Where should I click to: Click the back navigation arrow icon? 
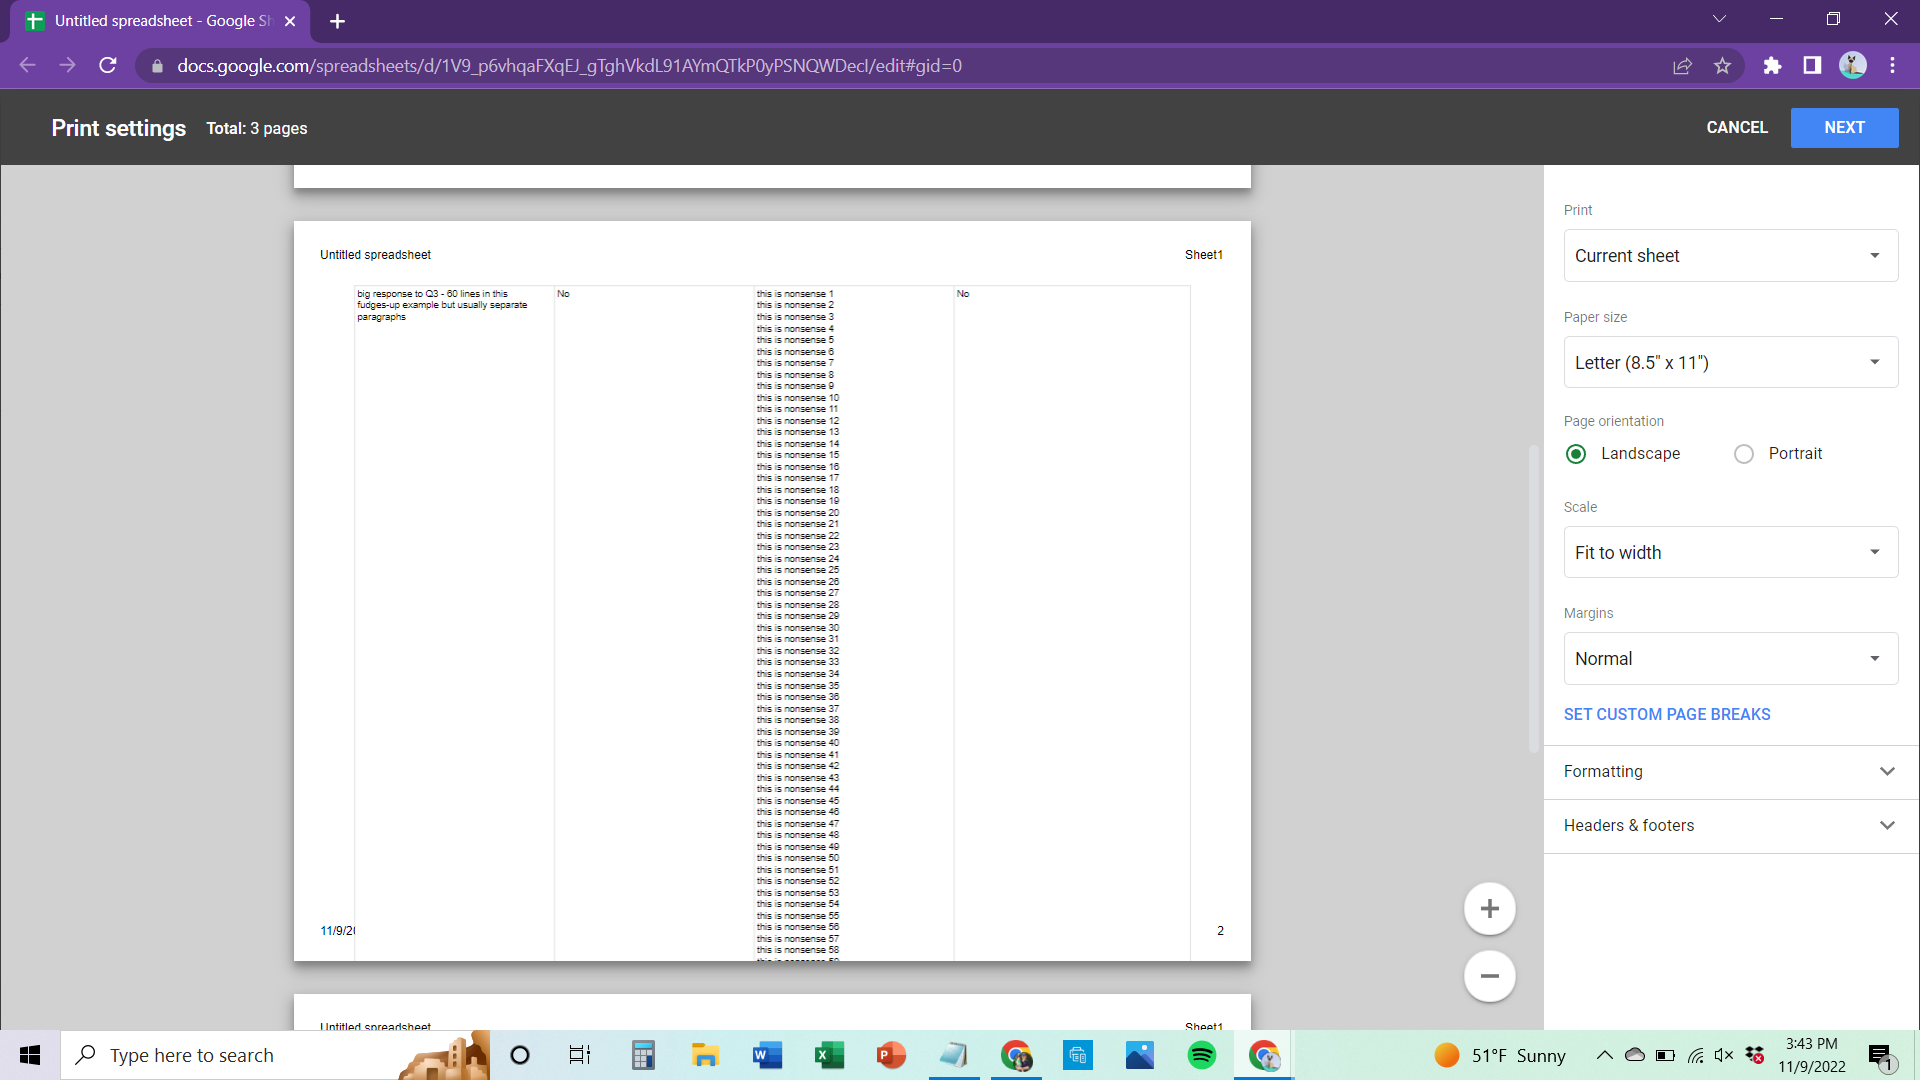coord(26,66)
